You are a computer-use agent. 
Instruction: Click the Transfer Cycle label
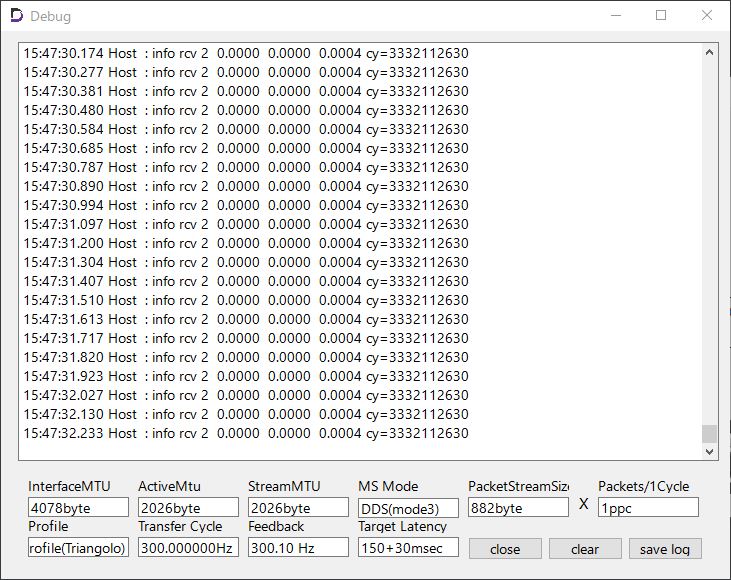[x=180, y=526]
